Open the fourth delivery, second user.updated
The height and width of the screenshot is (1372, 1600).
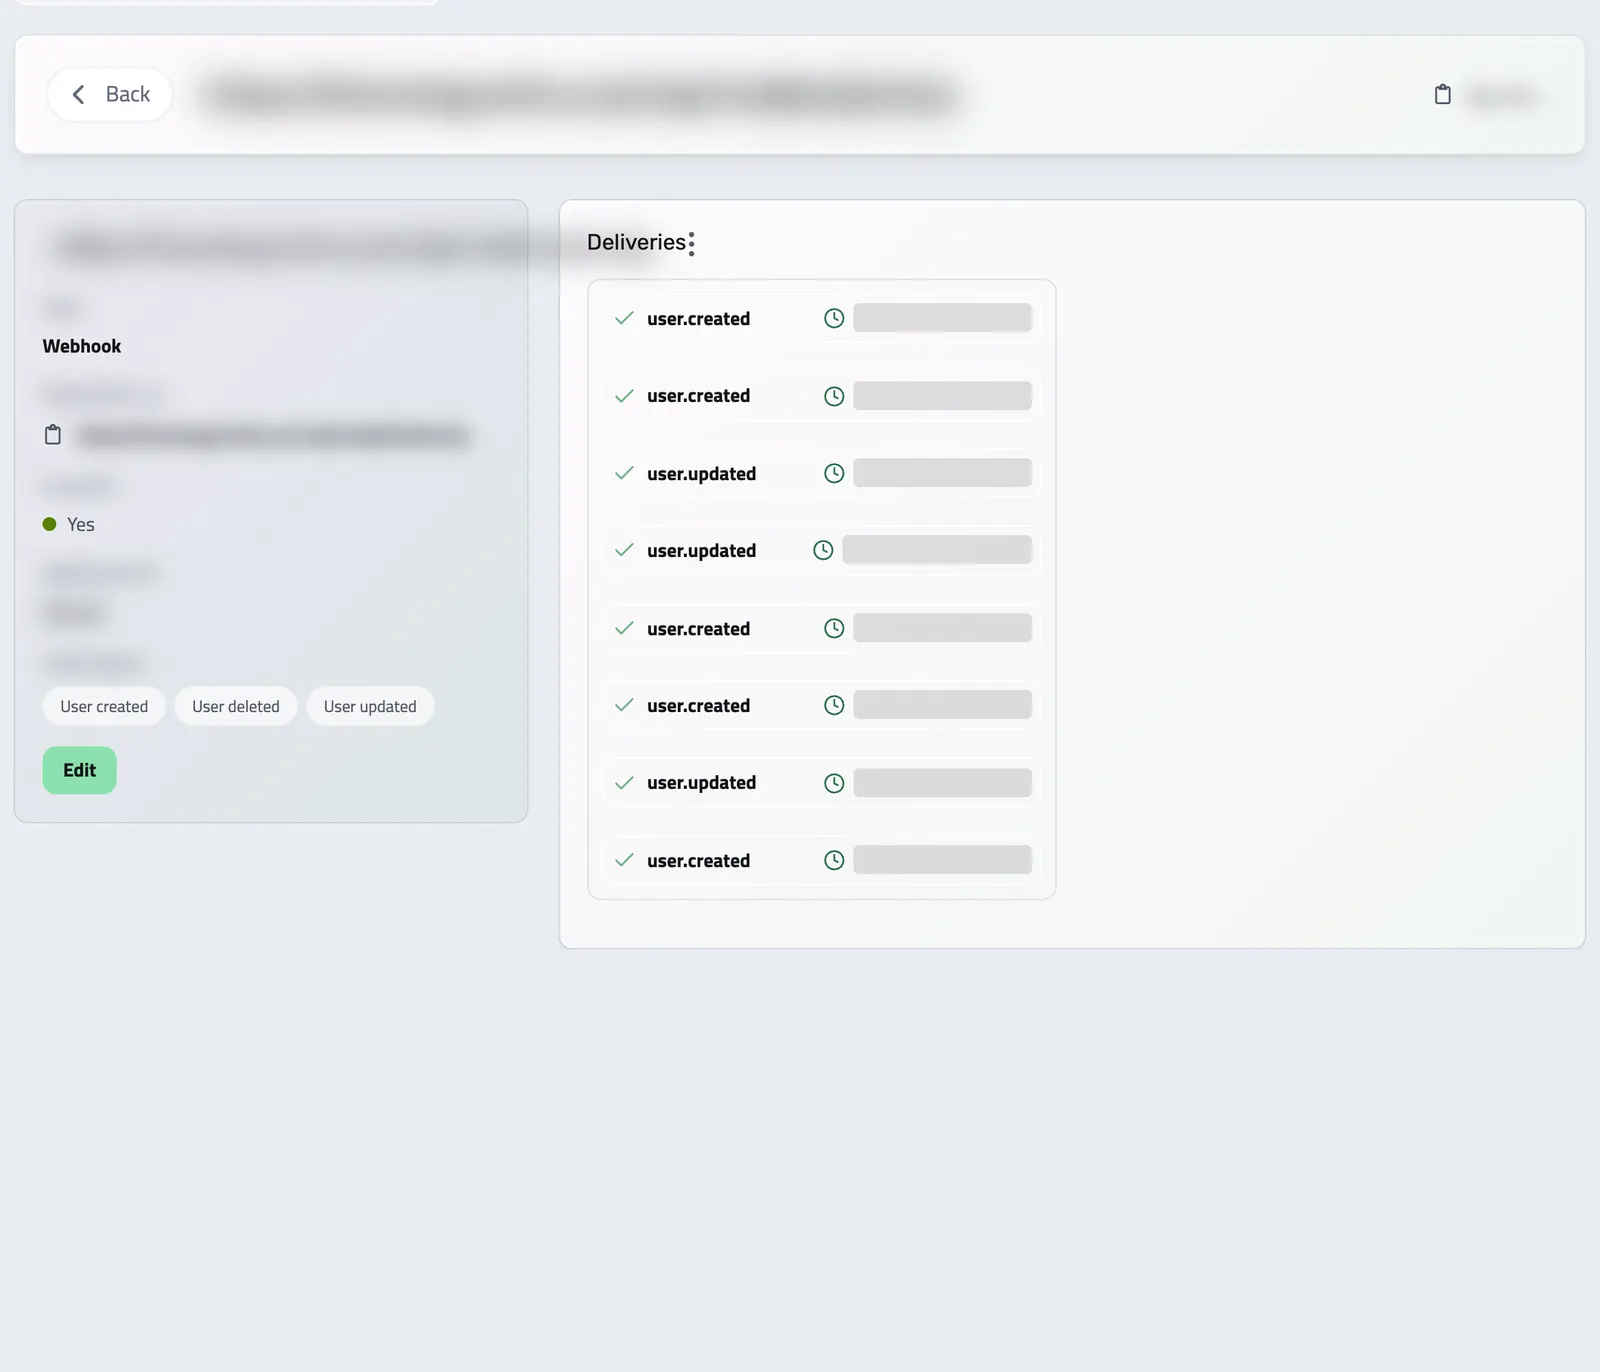pyautogui.click(x=821, y=551)
